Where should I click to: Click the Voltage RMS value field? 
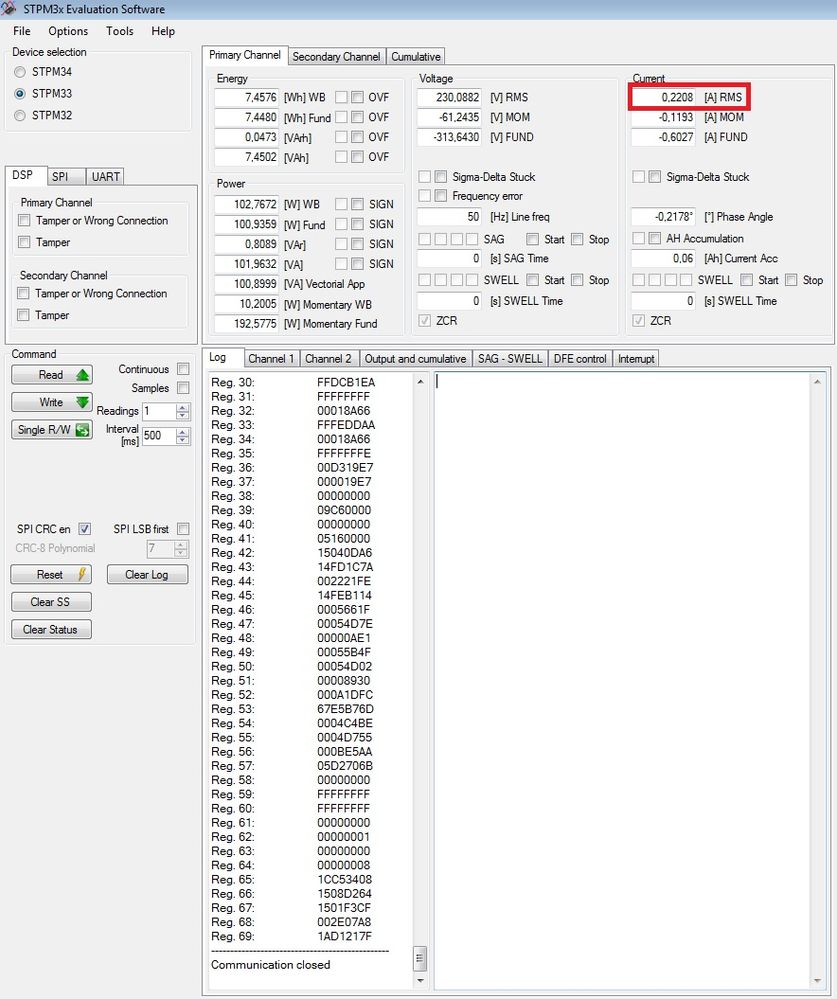(x=449, y=97)
